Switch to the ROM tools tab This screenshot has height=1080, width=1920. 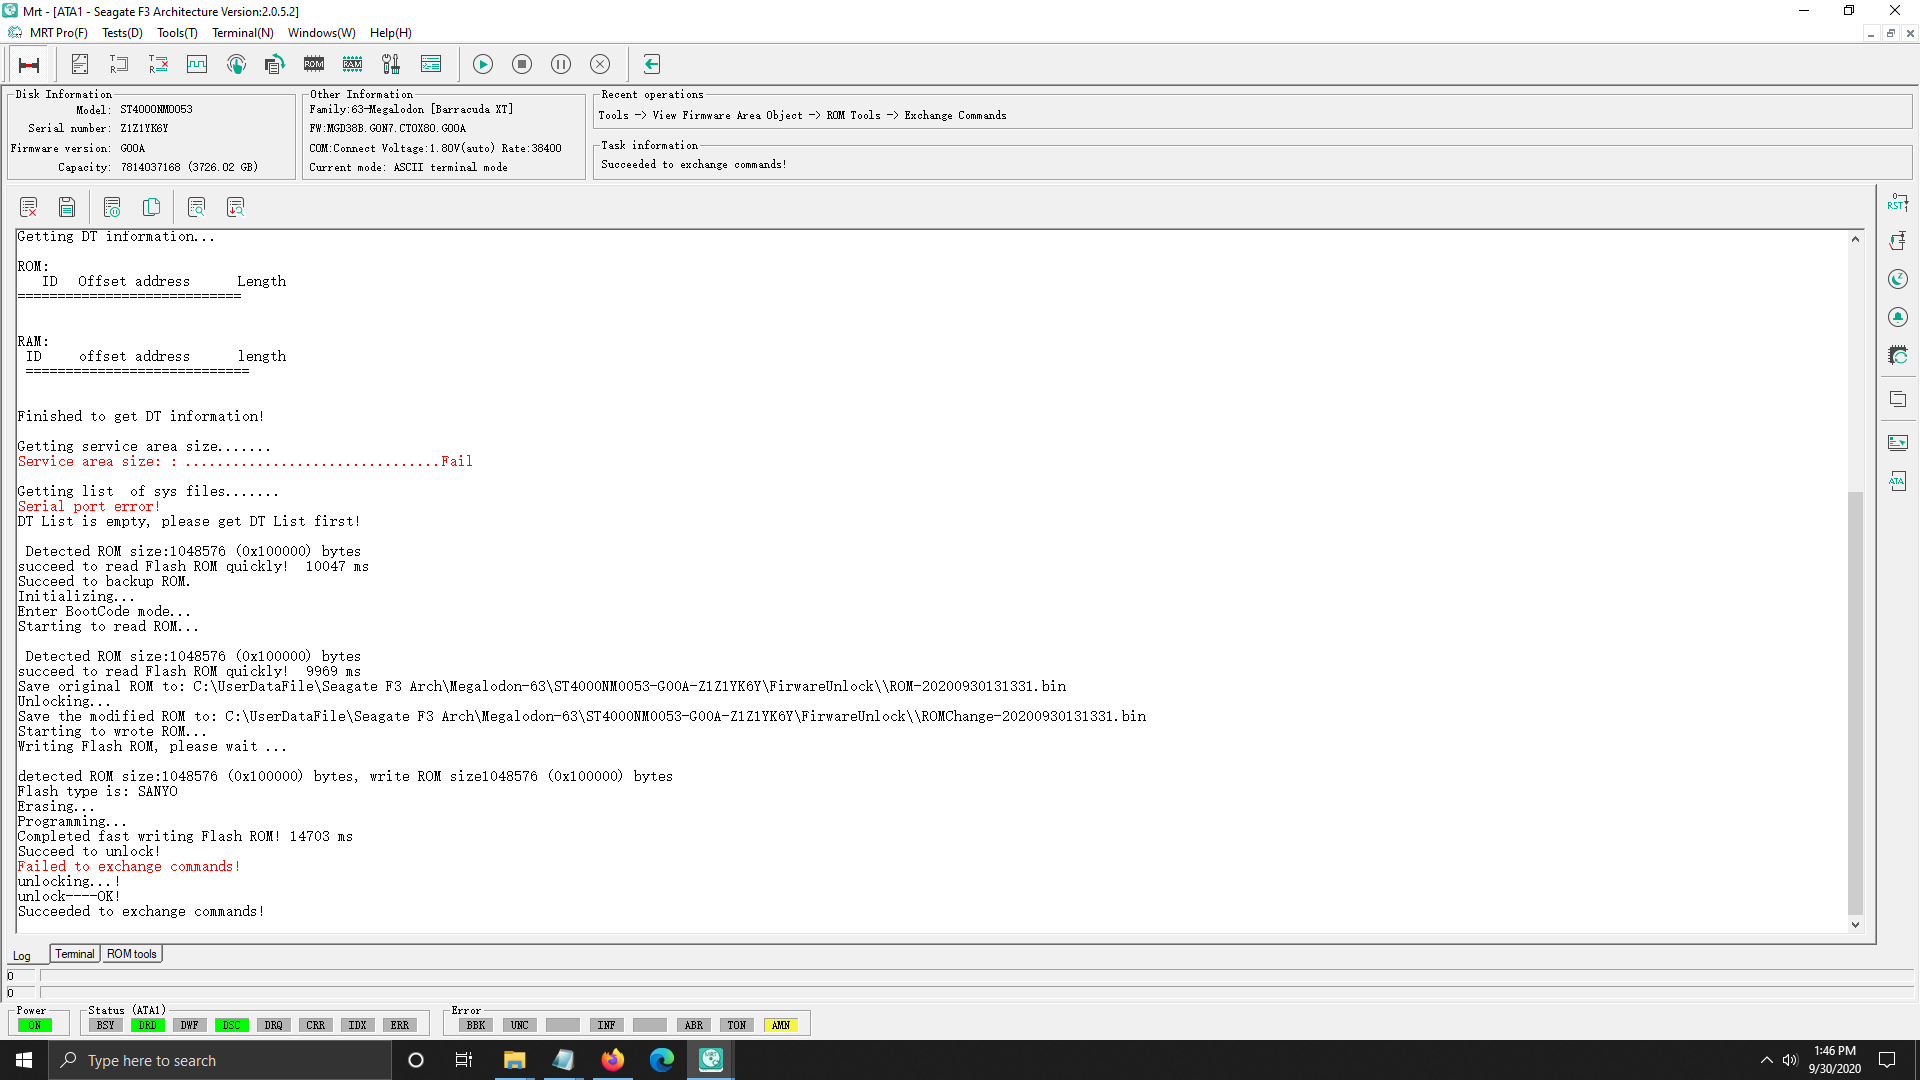point(132,954)
